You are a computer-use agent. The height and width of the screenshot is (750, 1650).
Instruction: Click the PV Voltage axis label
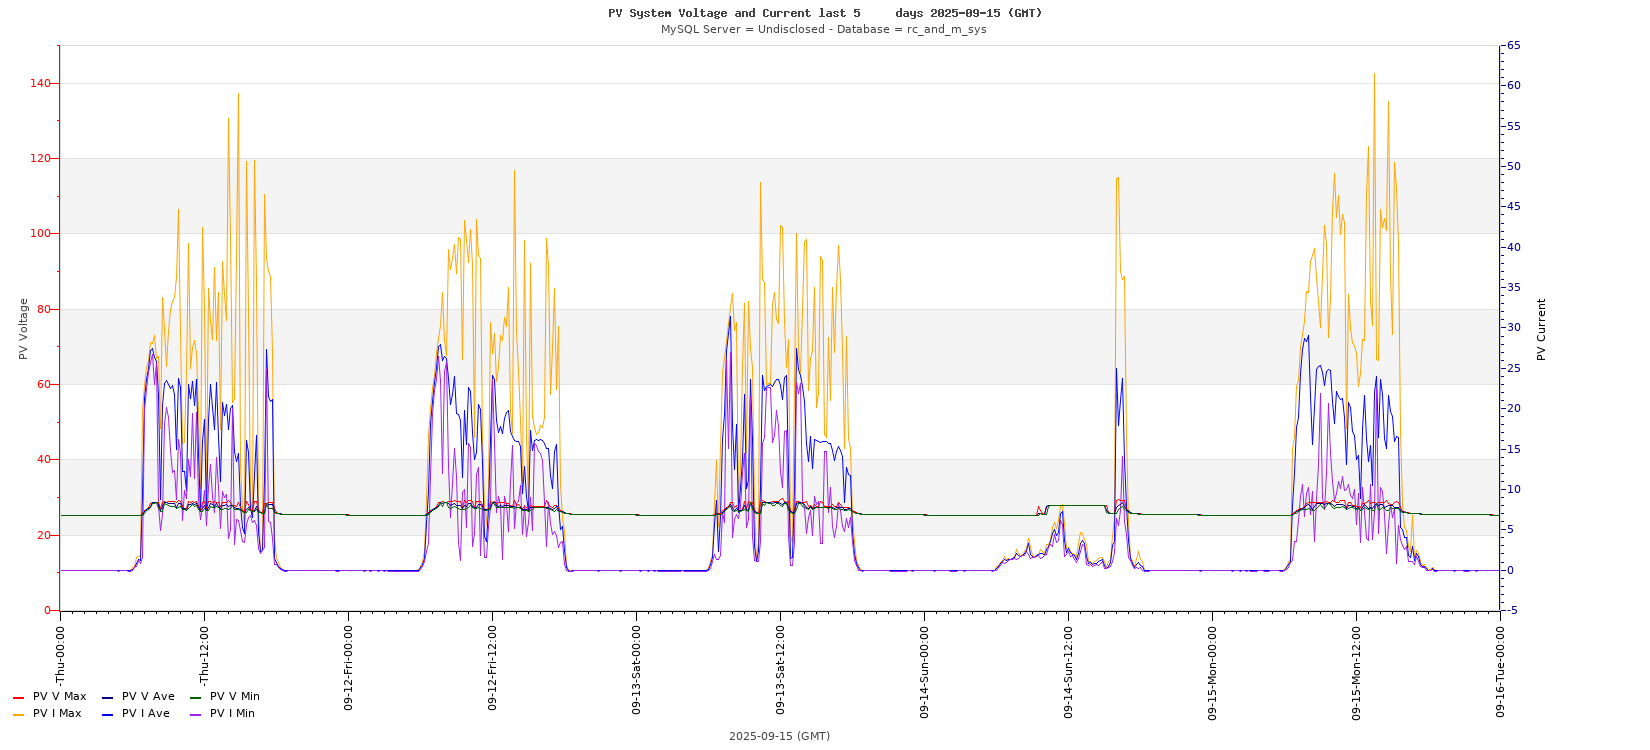point(23,329)
